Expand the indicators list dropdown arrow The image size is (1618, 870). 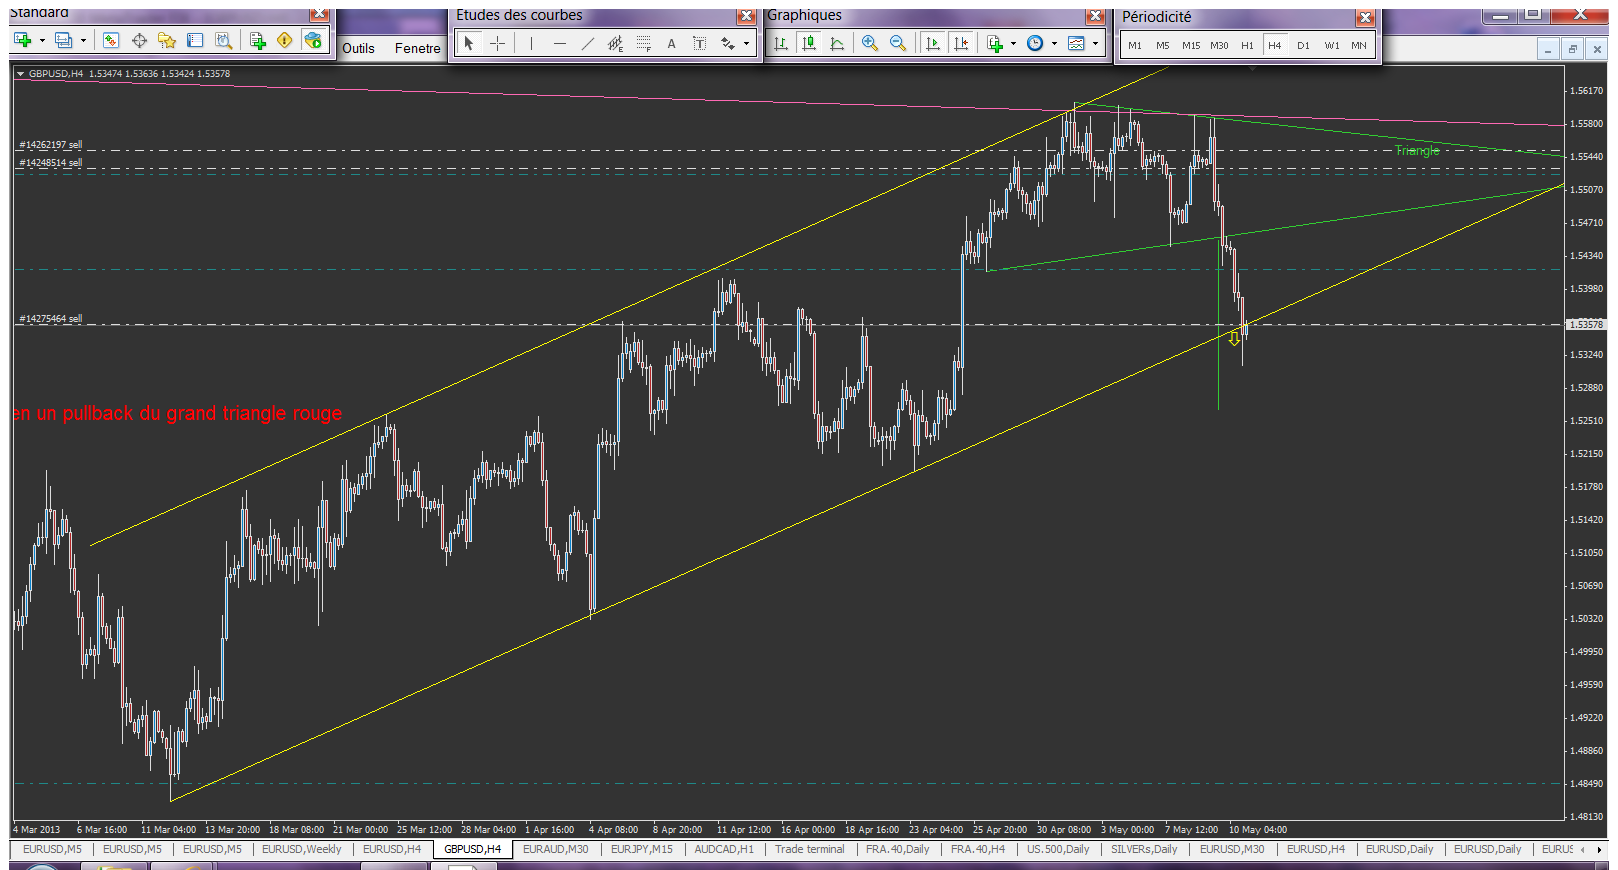(x=1013, y=43)
